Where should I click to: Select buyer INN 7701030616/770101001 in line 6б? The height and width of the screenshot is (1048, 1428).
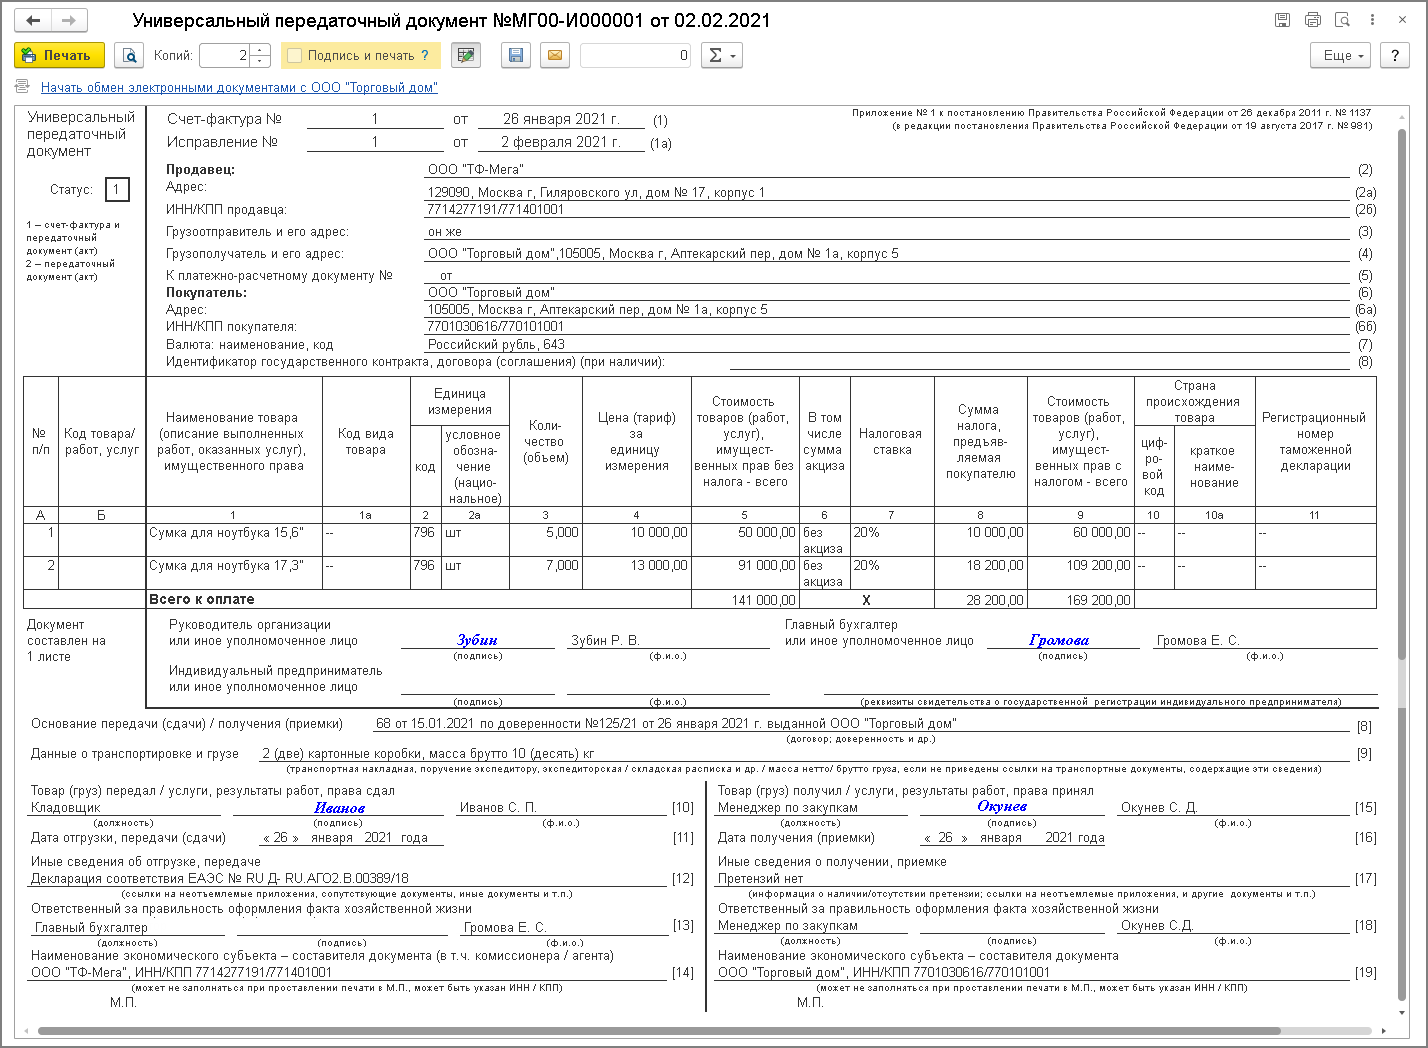tap(495, 327)
